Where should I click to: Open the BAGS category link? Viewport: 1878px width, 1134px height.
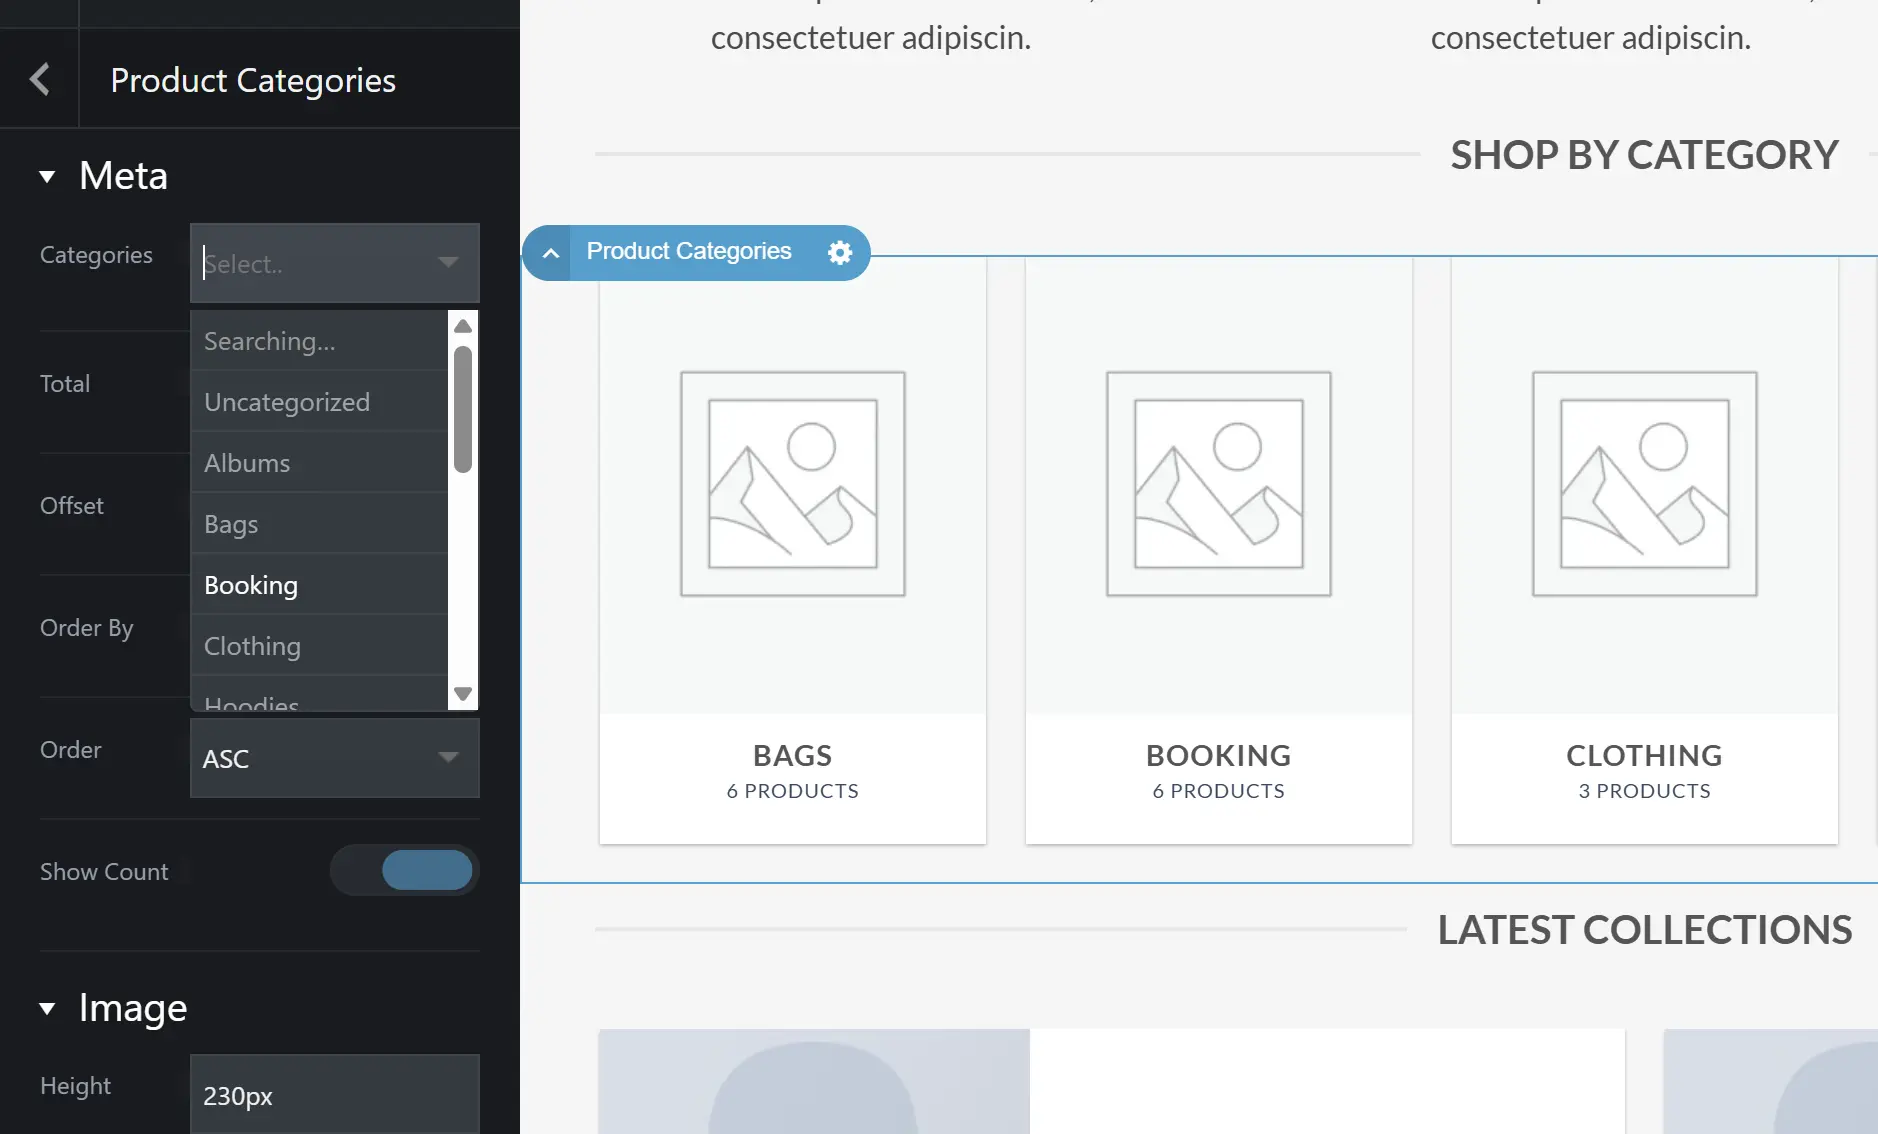pyautogui.click(x=793, y=755)
